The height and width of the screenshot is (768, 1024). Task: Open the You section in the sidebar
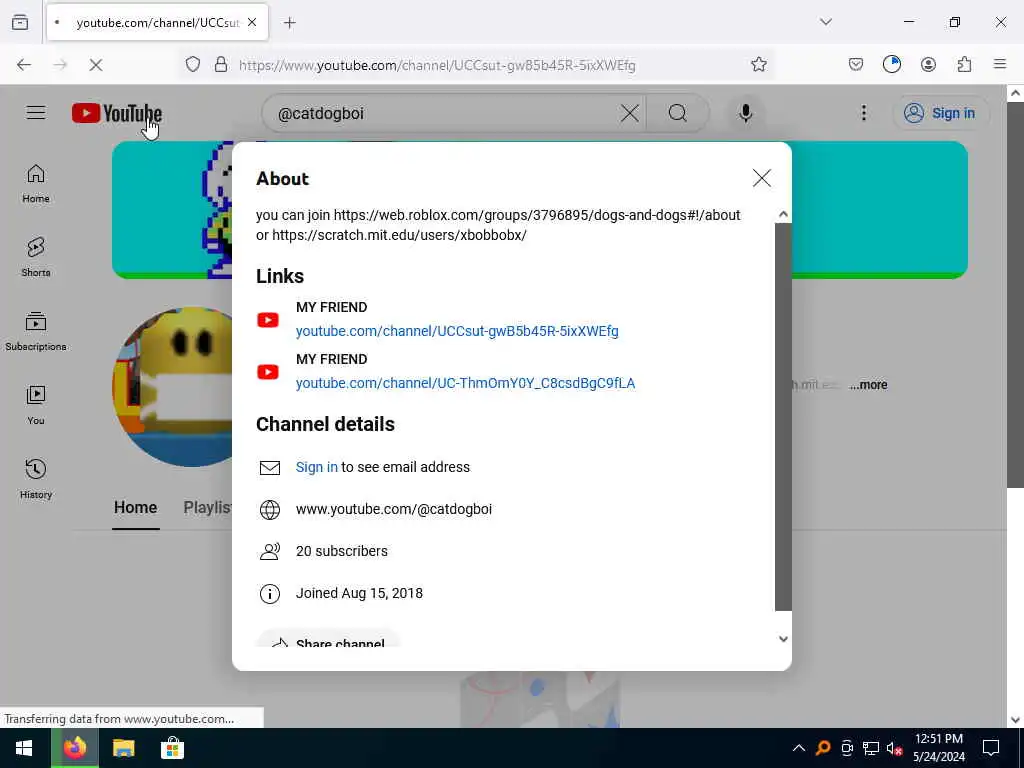(36, 406)
